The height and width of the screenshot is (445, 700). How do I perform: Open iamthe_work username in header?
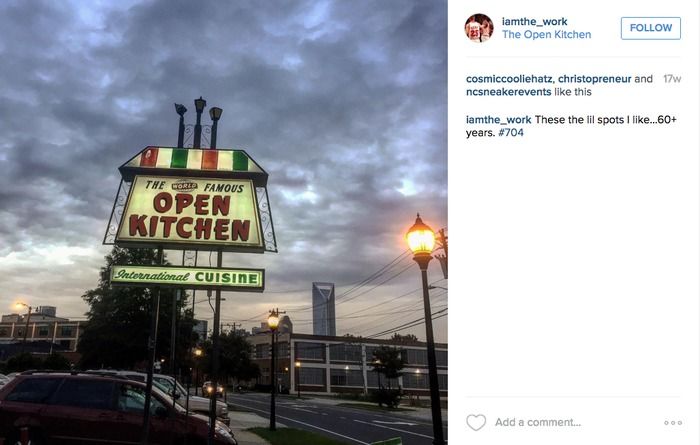tap(534, 21)
